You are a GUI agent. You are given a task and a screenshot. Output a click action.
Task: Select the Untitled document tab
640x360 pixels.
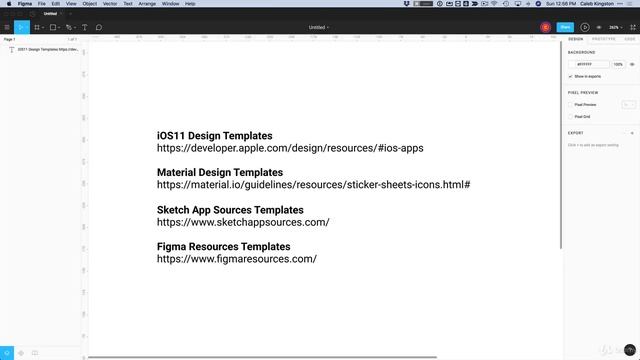tap(51, 14)
